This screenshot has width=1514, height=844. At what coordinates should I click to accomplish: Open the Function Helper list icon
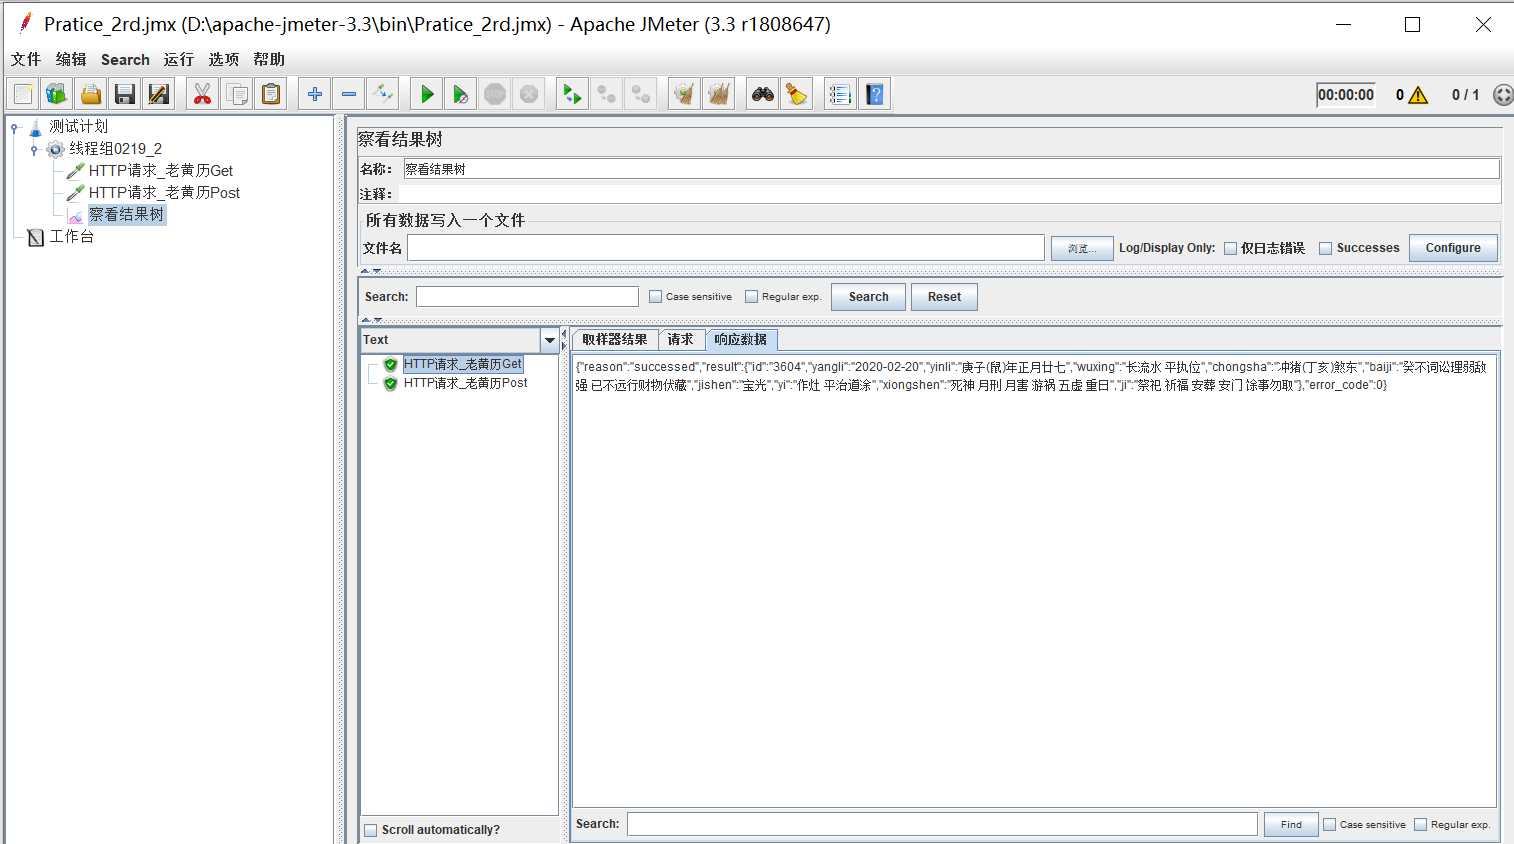840,94
